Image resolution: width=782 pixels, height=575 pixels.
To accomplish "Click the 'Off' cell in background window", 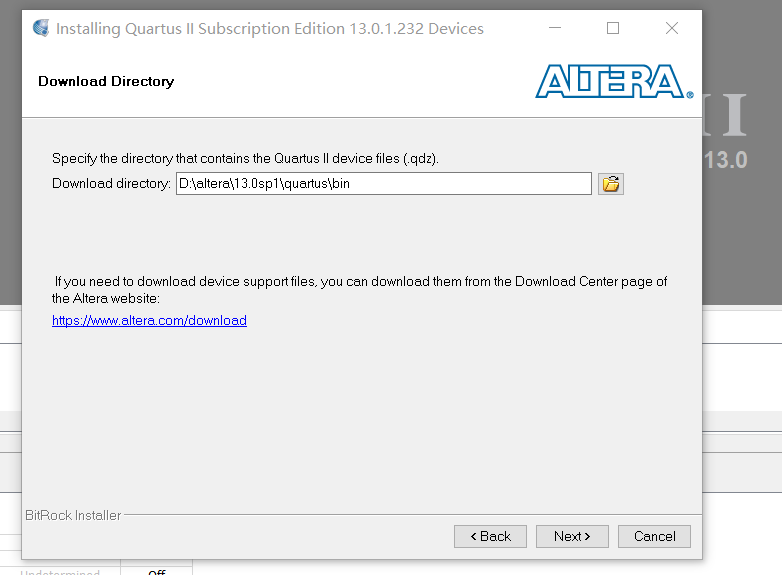I will [157, 572].
